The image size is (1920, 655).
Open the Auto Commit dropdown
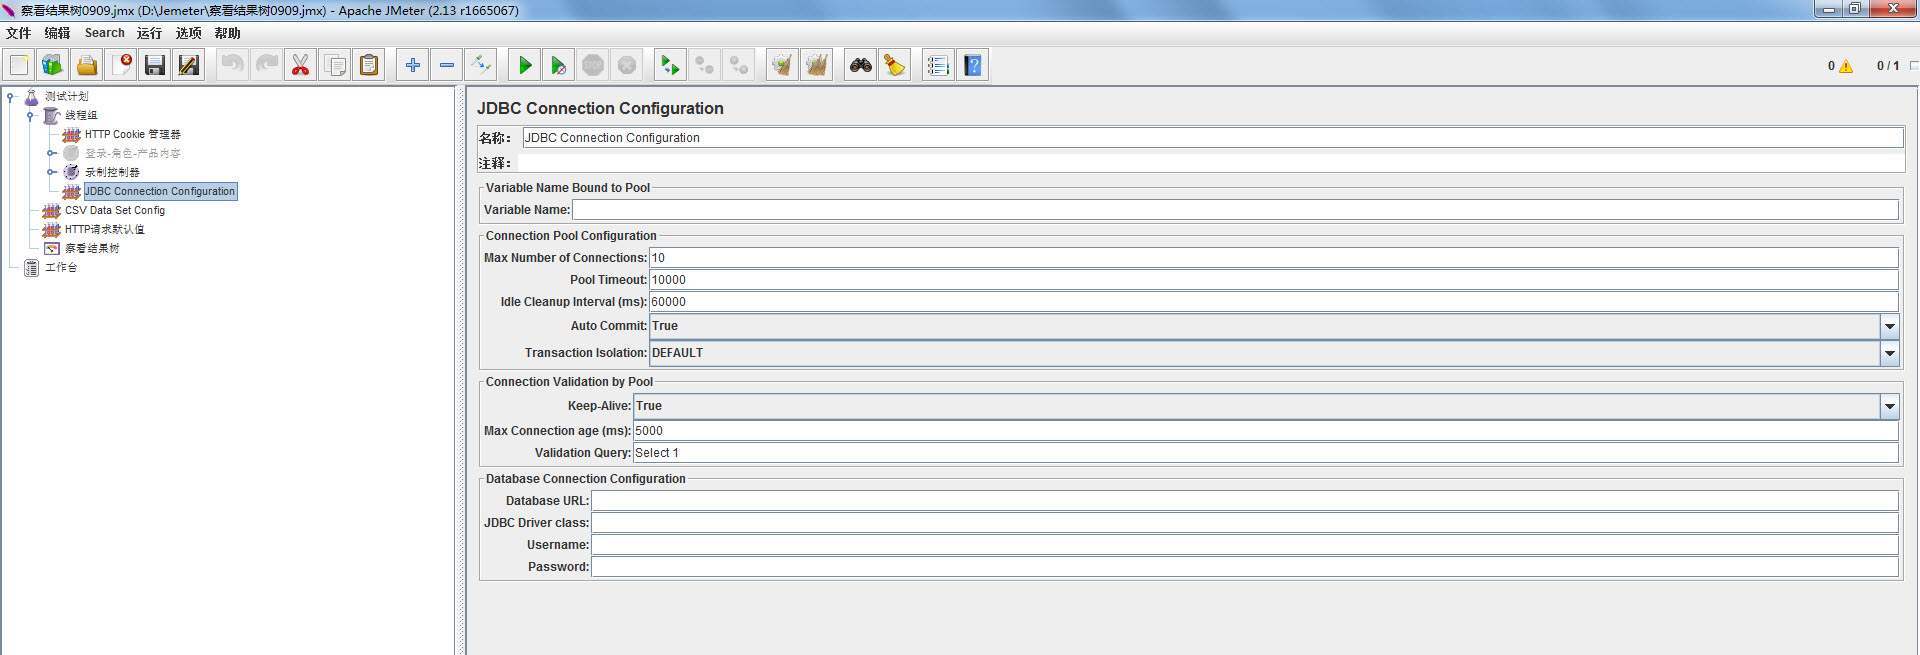tap(1889, 326)
